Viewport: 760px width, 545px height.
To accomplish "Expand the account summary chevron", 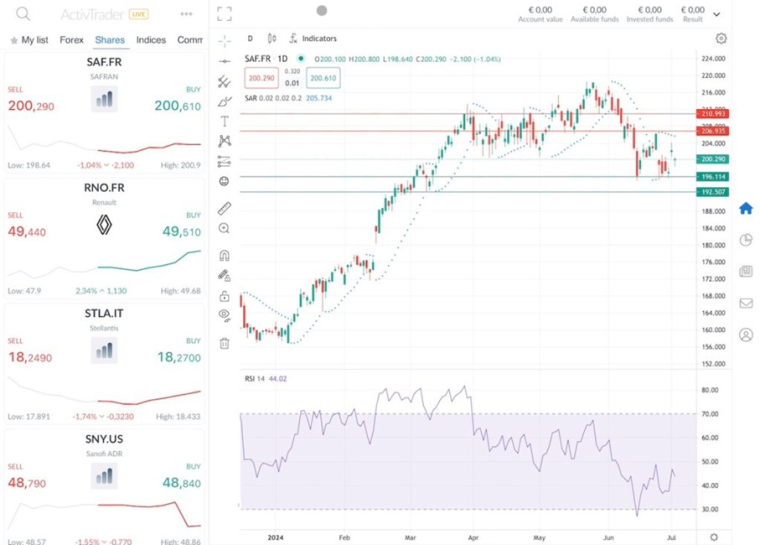I will coord(717,14).
